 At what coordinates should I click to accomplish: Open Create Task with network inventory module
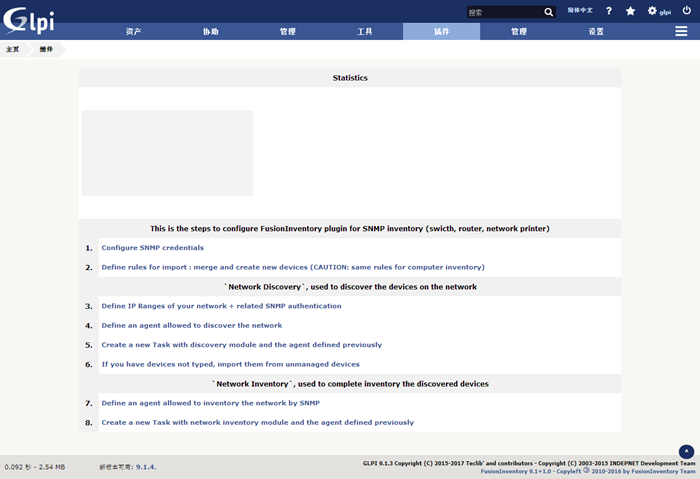(258, 422)
